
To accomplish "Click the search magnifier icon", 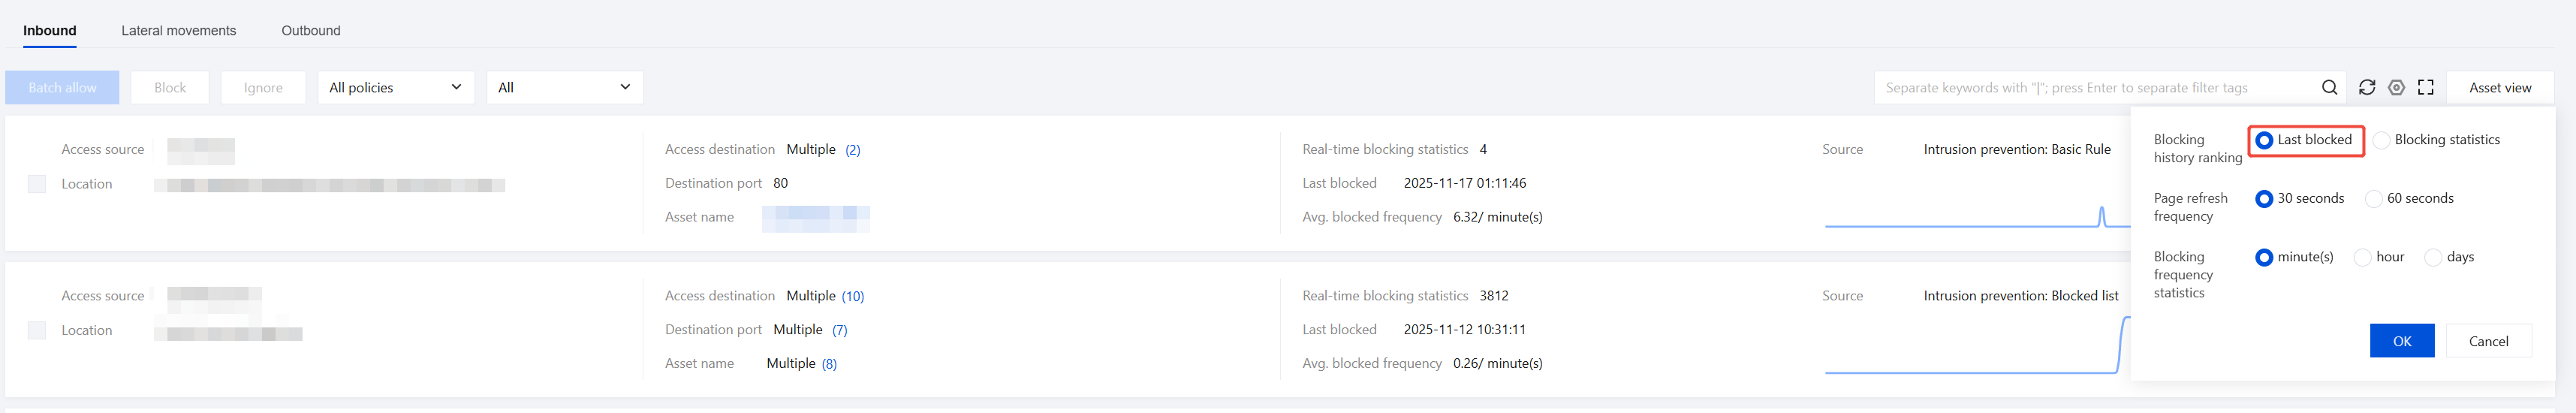I will point(2329,88).
